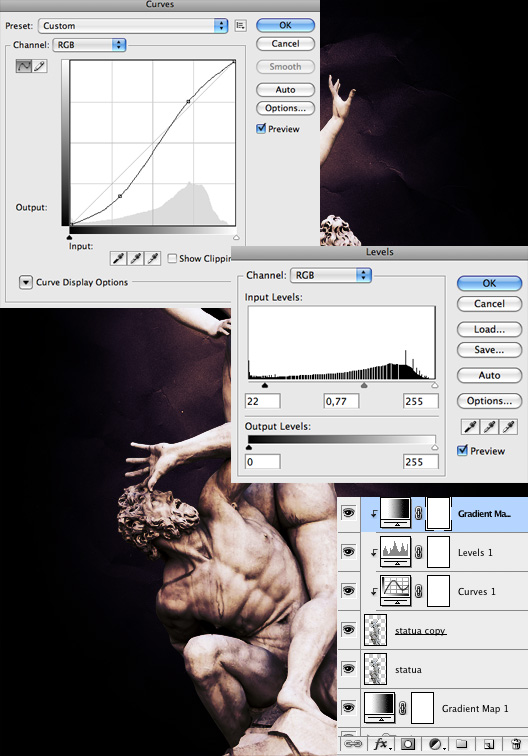This screenshot has height=756, width=528.
Task: Click Load... in the Levels dialog
Action: tap(489, 329)
